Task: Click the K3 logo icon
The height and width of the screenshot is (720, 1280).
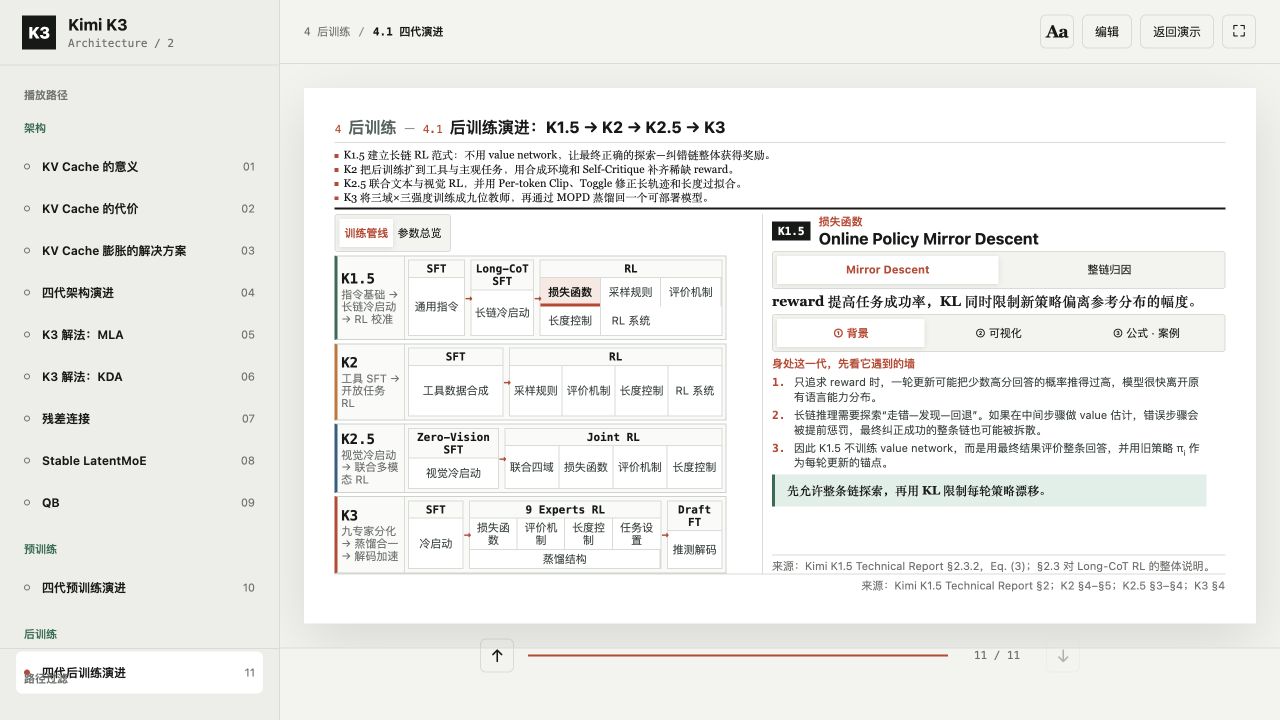Action: click(39, 32)
